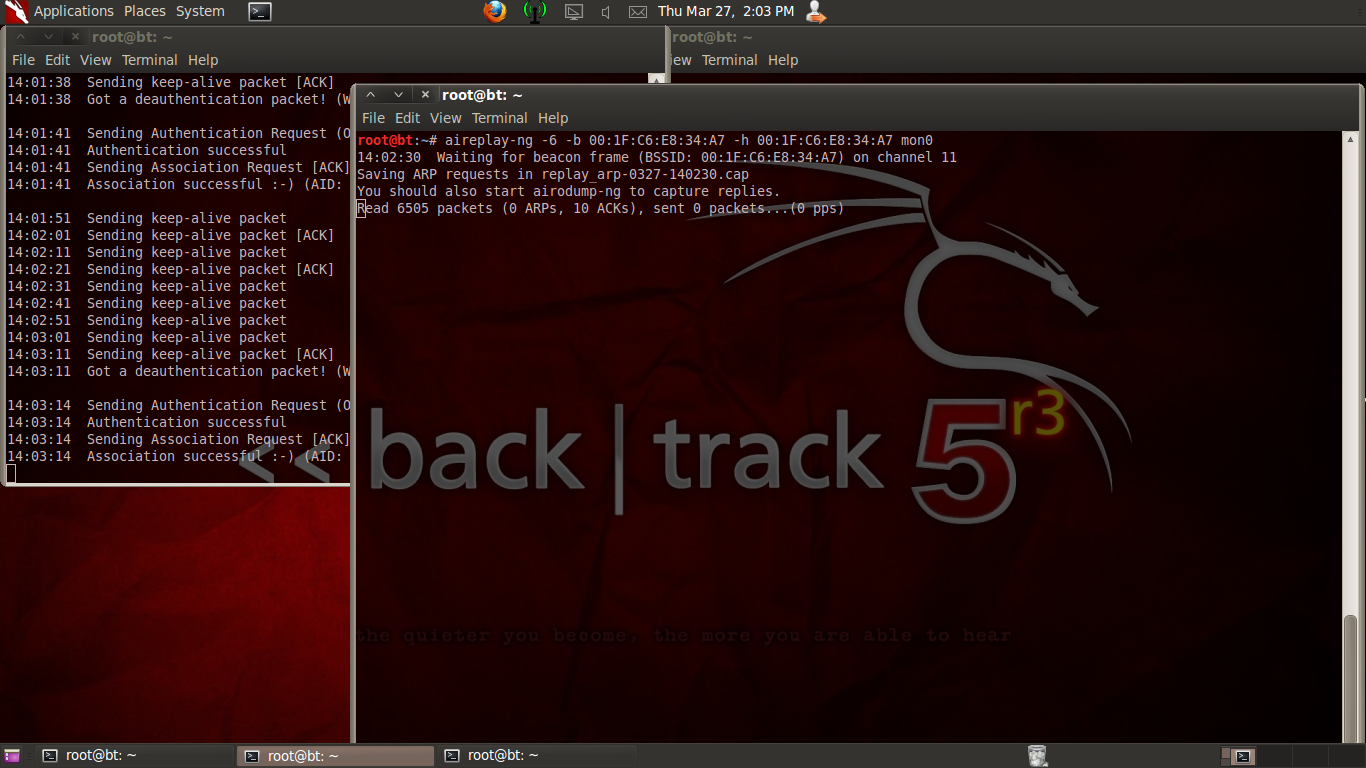Click the user account icon at the top right
The height and width of the screenshot is (768, 1366).
tap(816, 12)
